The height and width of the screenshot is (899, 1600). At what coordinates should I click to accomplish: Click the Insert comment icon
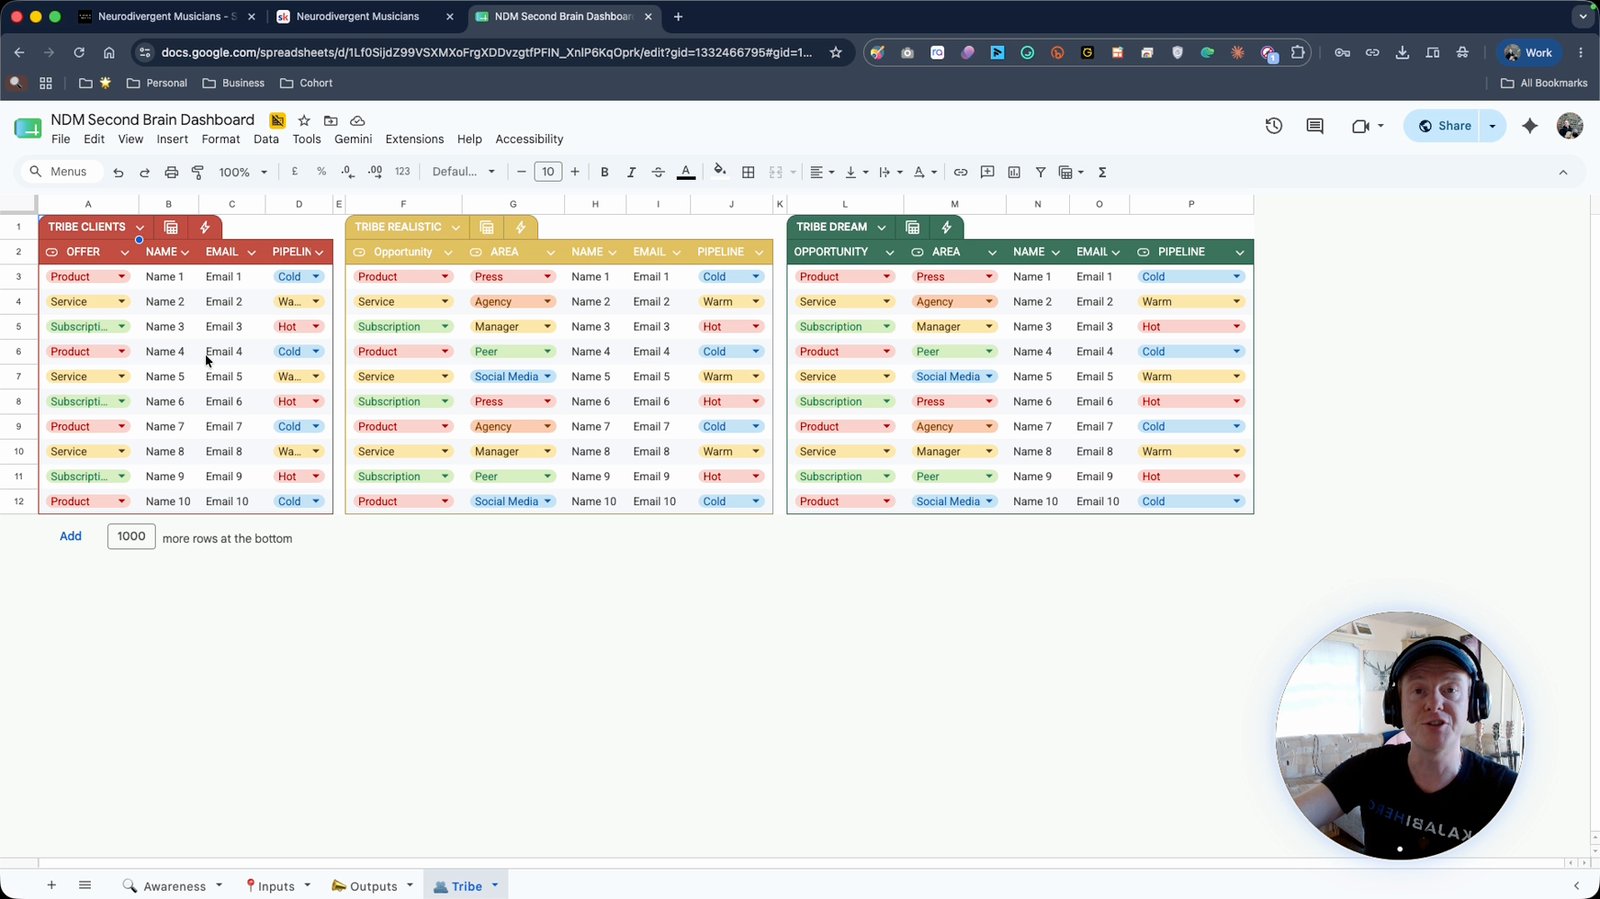point(987,172)
